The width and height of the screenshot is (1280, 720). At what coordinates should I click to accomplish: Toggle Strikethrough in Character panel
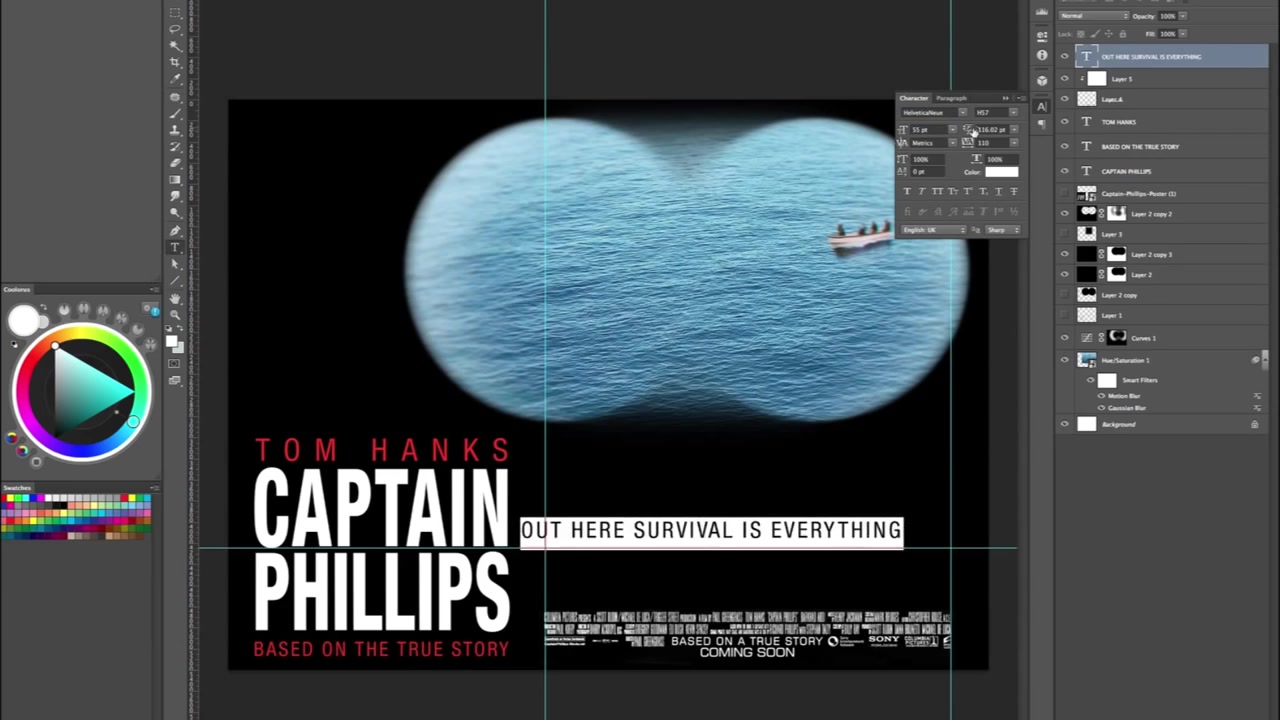[x=1014, y=191]
